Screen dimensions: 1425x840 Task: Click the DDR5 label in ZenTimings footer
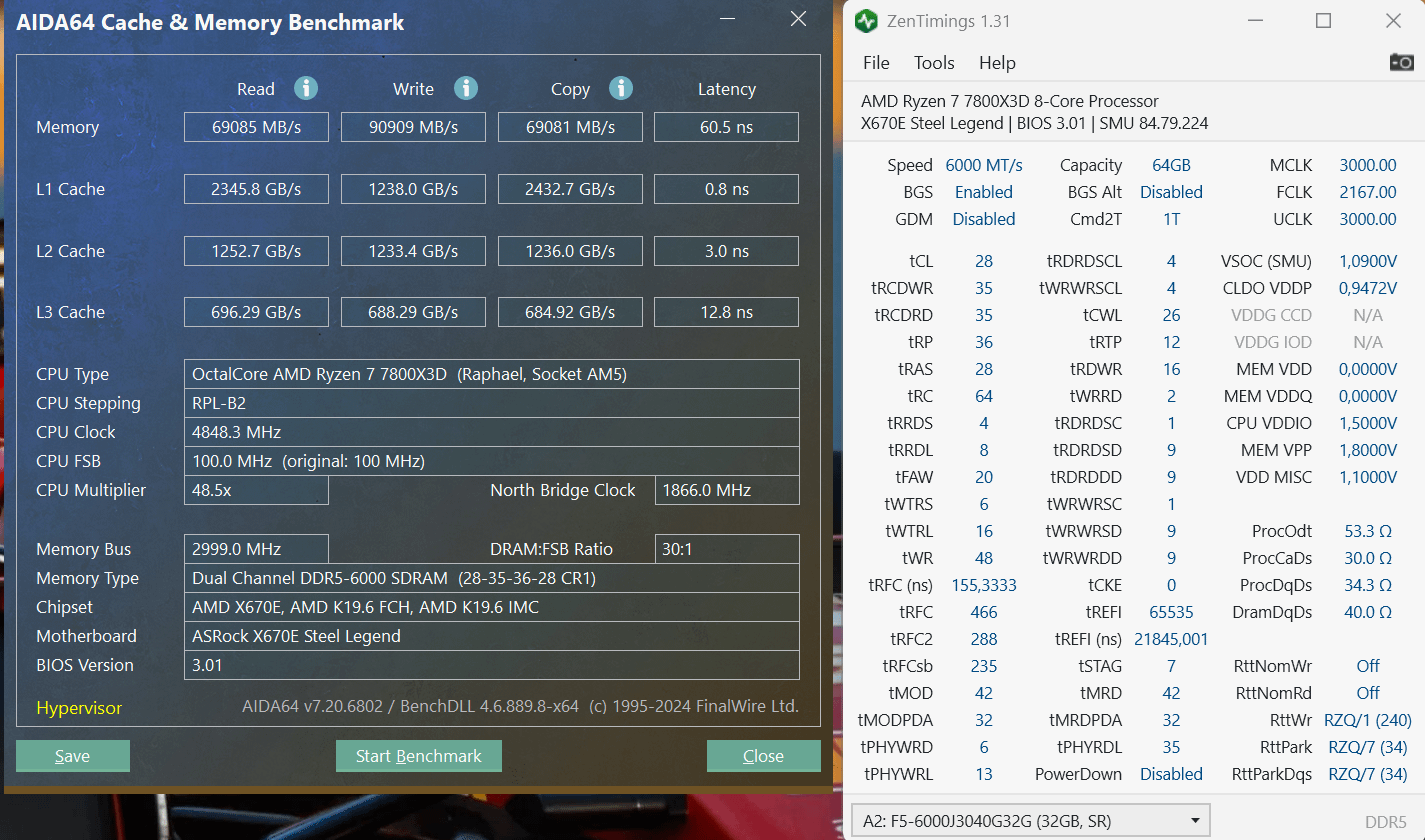1386,822
